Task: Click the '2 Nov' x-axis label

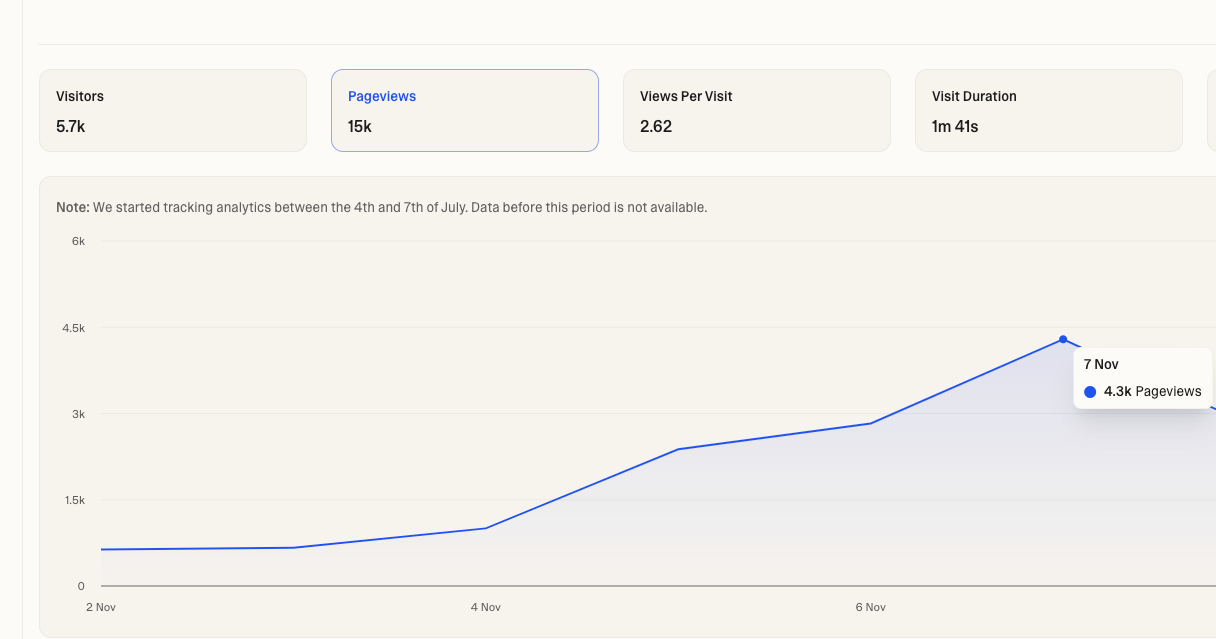Action: tap(101, 607)
